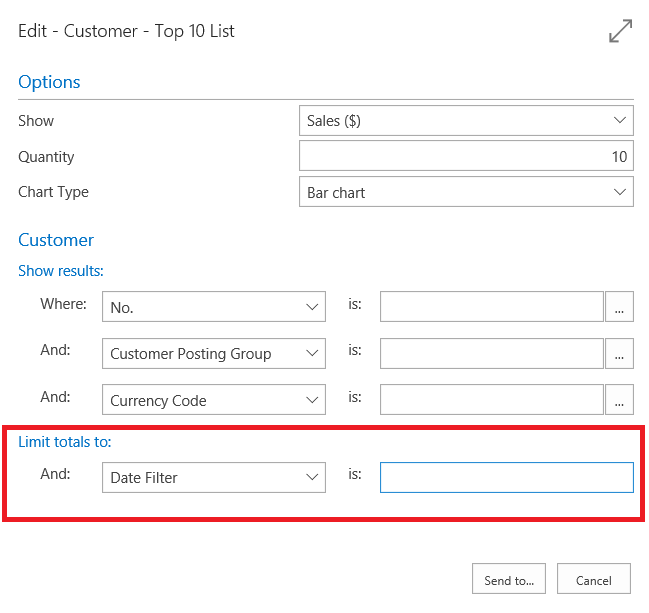Open the Date Filter field dropdown
The image size is (649, 613).
[214, 478]
